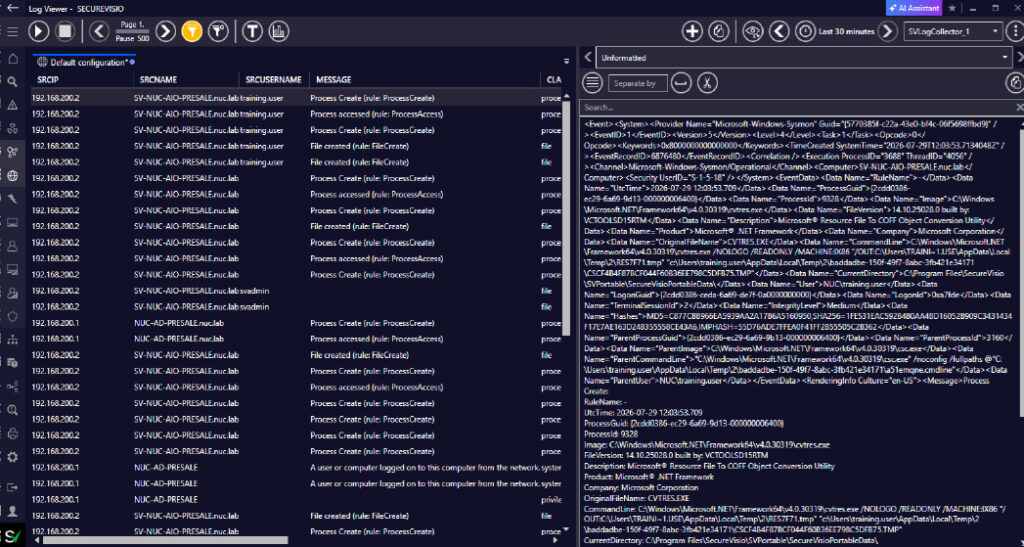The width and height of the screenshot is (1024, 547).
Task: Go to next page of log results
Action: (x=165, y=31)
